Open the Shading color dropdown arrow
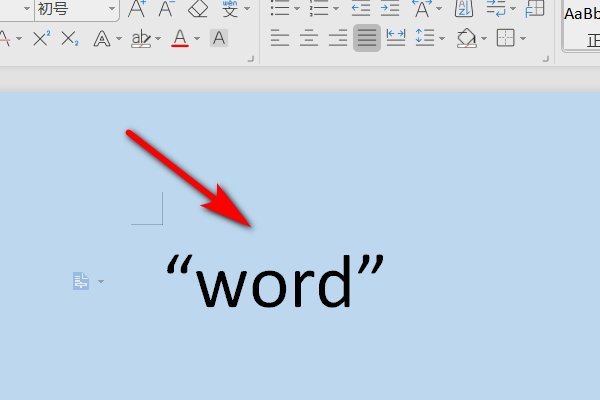The width and height of the screenshot is (600, 400). [484, 39]
